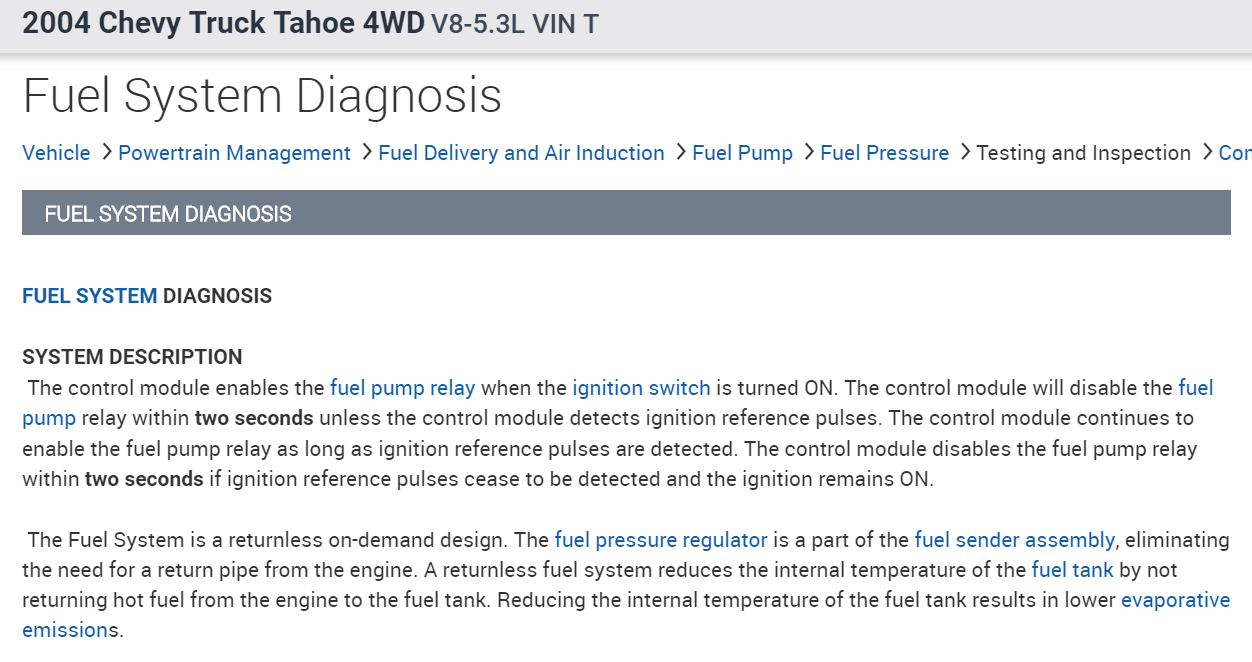
Task: Click the chevron before Fuel Delivery breadcrumb
Action: point(365,152)
